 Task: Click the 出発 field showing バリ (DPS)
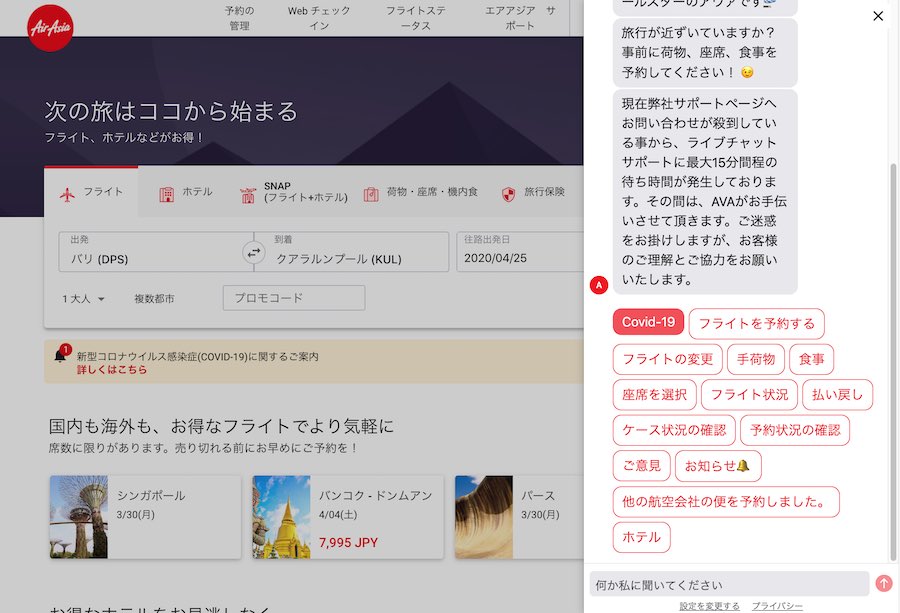pos(156,251)
